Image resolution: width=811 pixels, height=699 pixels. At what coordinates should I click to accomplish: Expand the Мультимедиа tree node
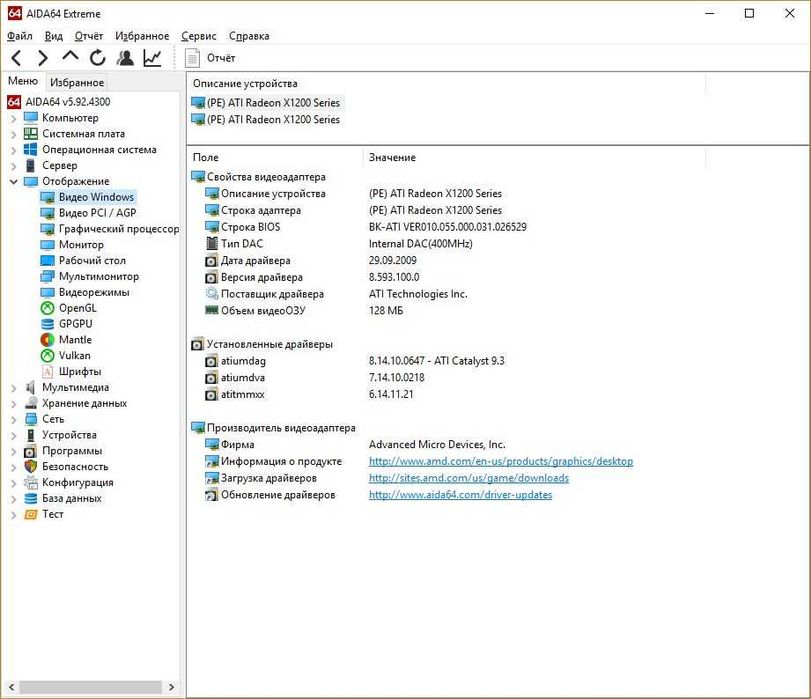(13, 388)
